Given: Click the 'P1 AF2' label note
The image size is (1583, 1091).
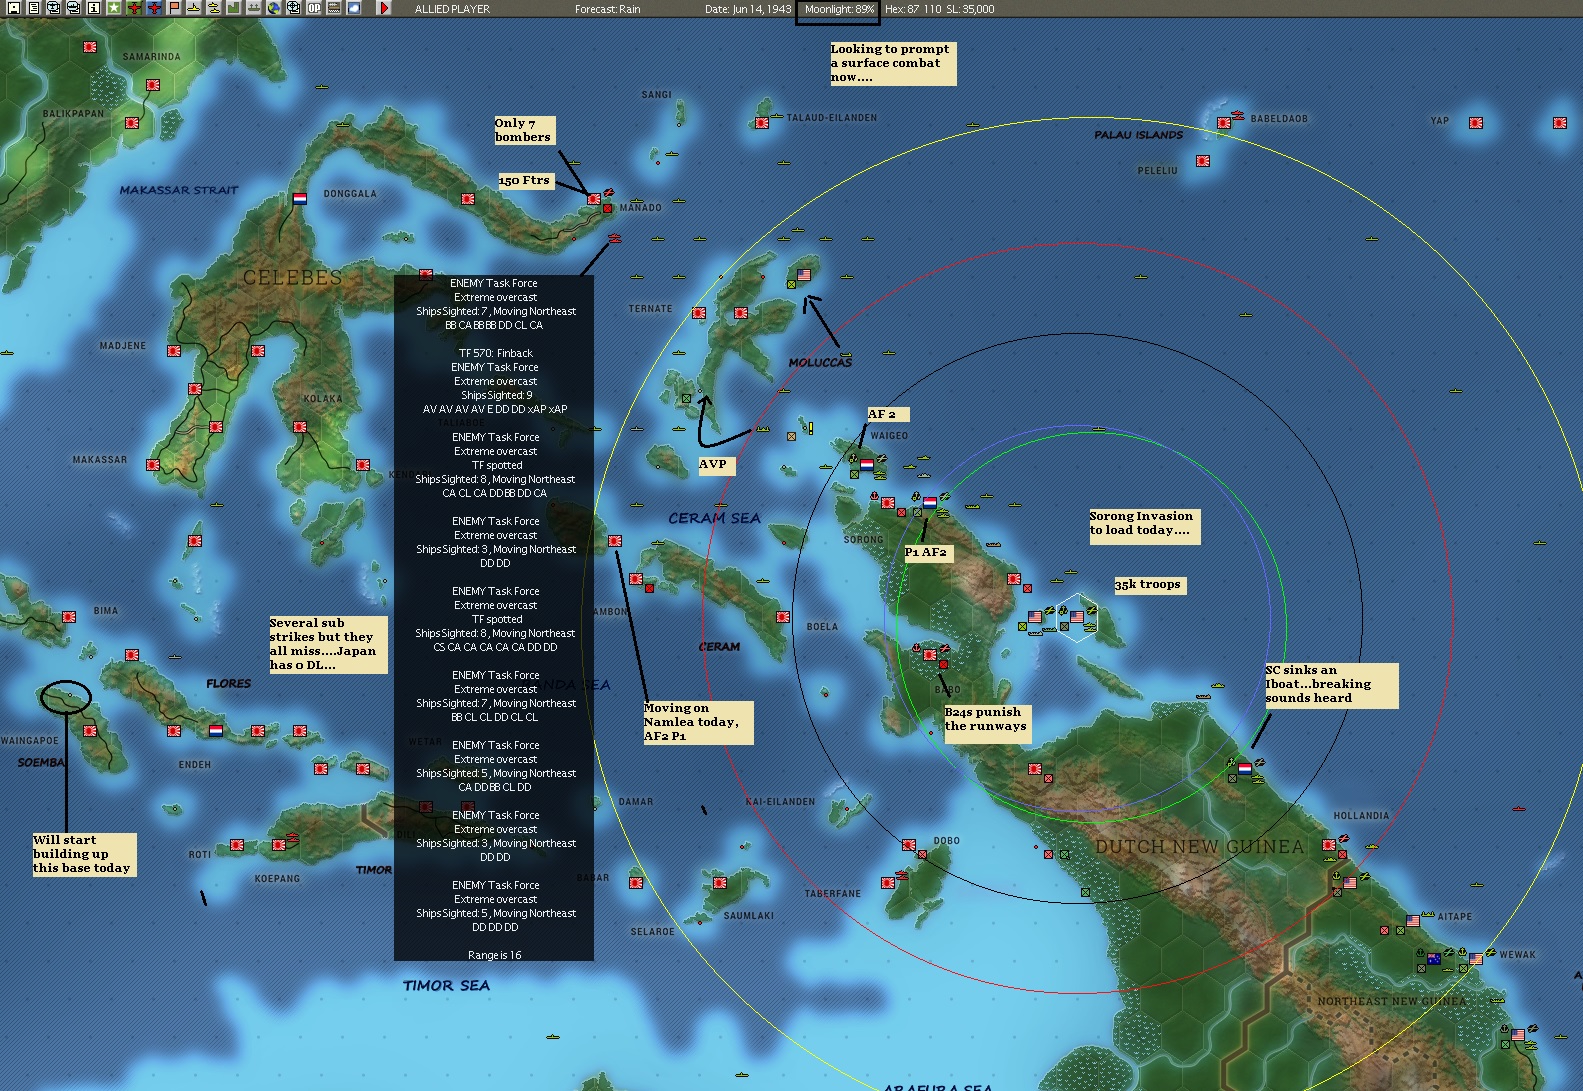Looking at the screenshot, I should (x=929, y=552).
